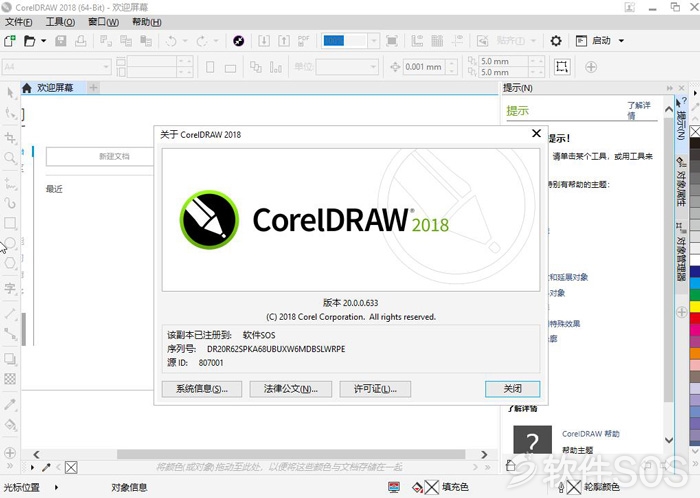Click the Import icon
This screenshot has width=700, height=498.
[264, 41]
